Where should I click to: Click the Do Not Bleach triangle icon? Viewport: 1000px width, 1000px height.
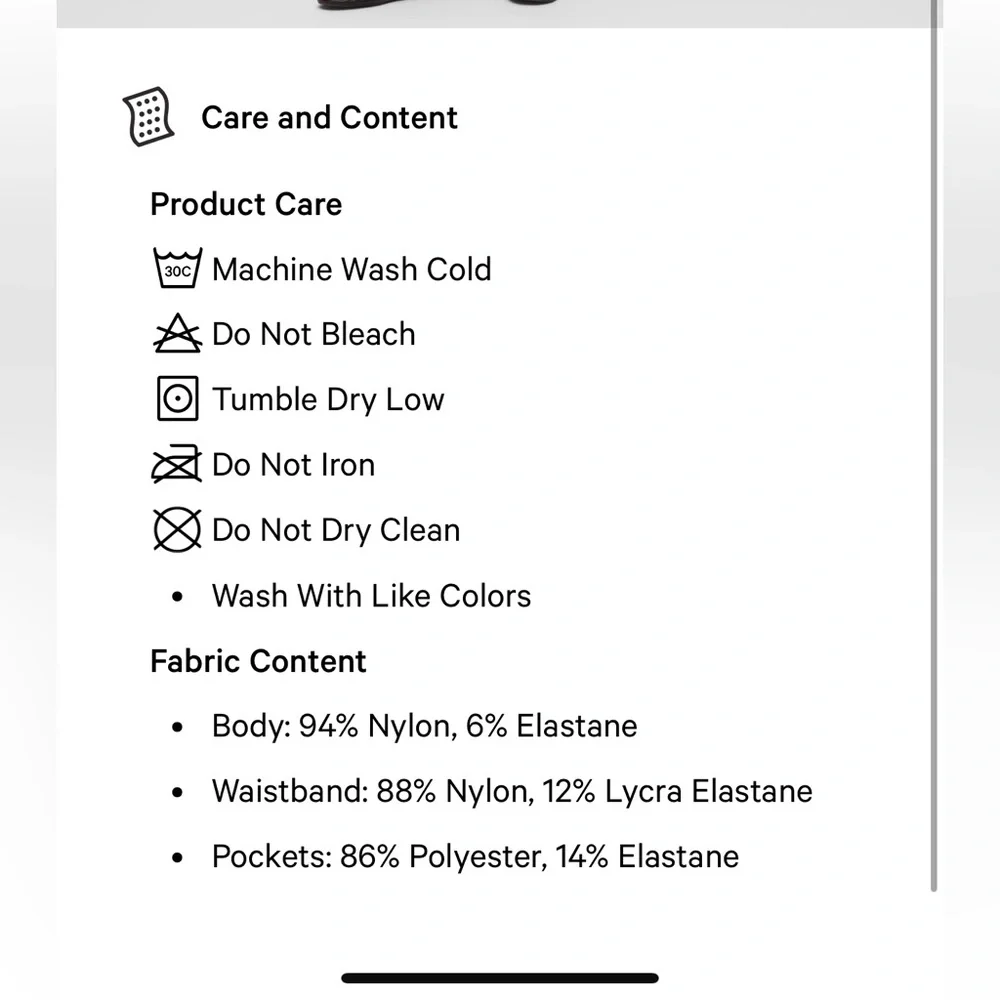(x=177, y=334)
